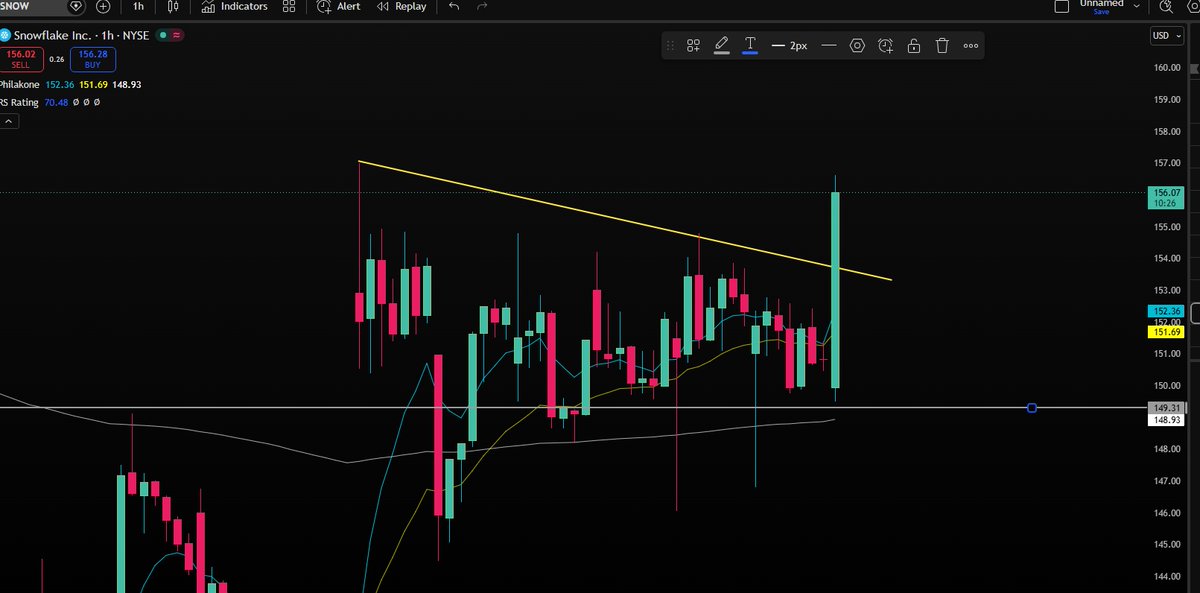Select the RS Rating indicator legend
1200x593 pixels.
[x=19, y=102]
